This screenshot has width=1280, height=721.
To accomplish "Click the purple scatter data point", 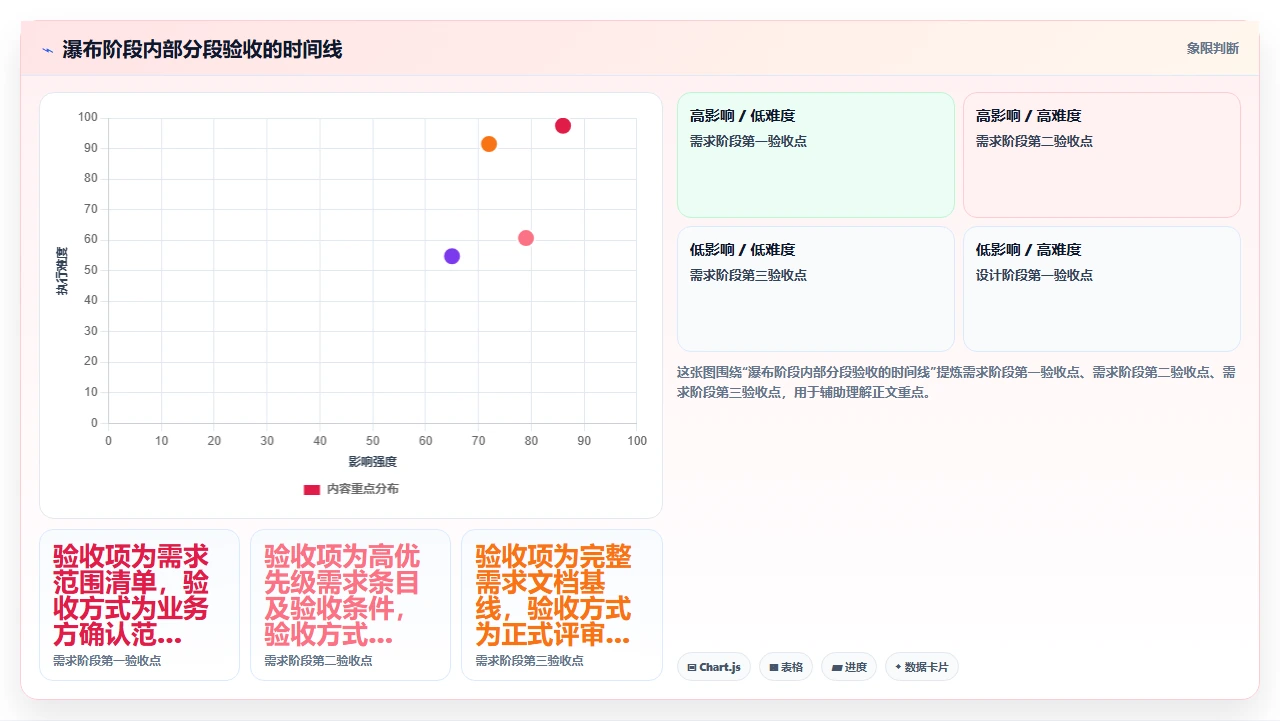I will [x=452, y=256].
